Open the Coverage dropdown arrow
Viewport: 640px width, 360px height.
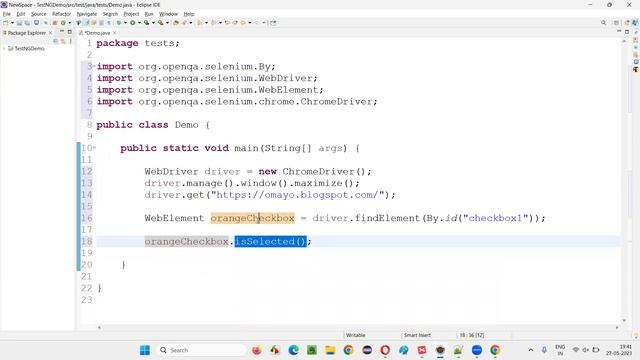pos(153,23)
